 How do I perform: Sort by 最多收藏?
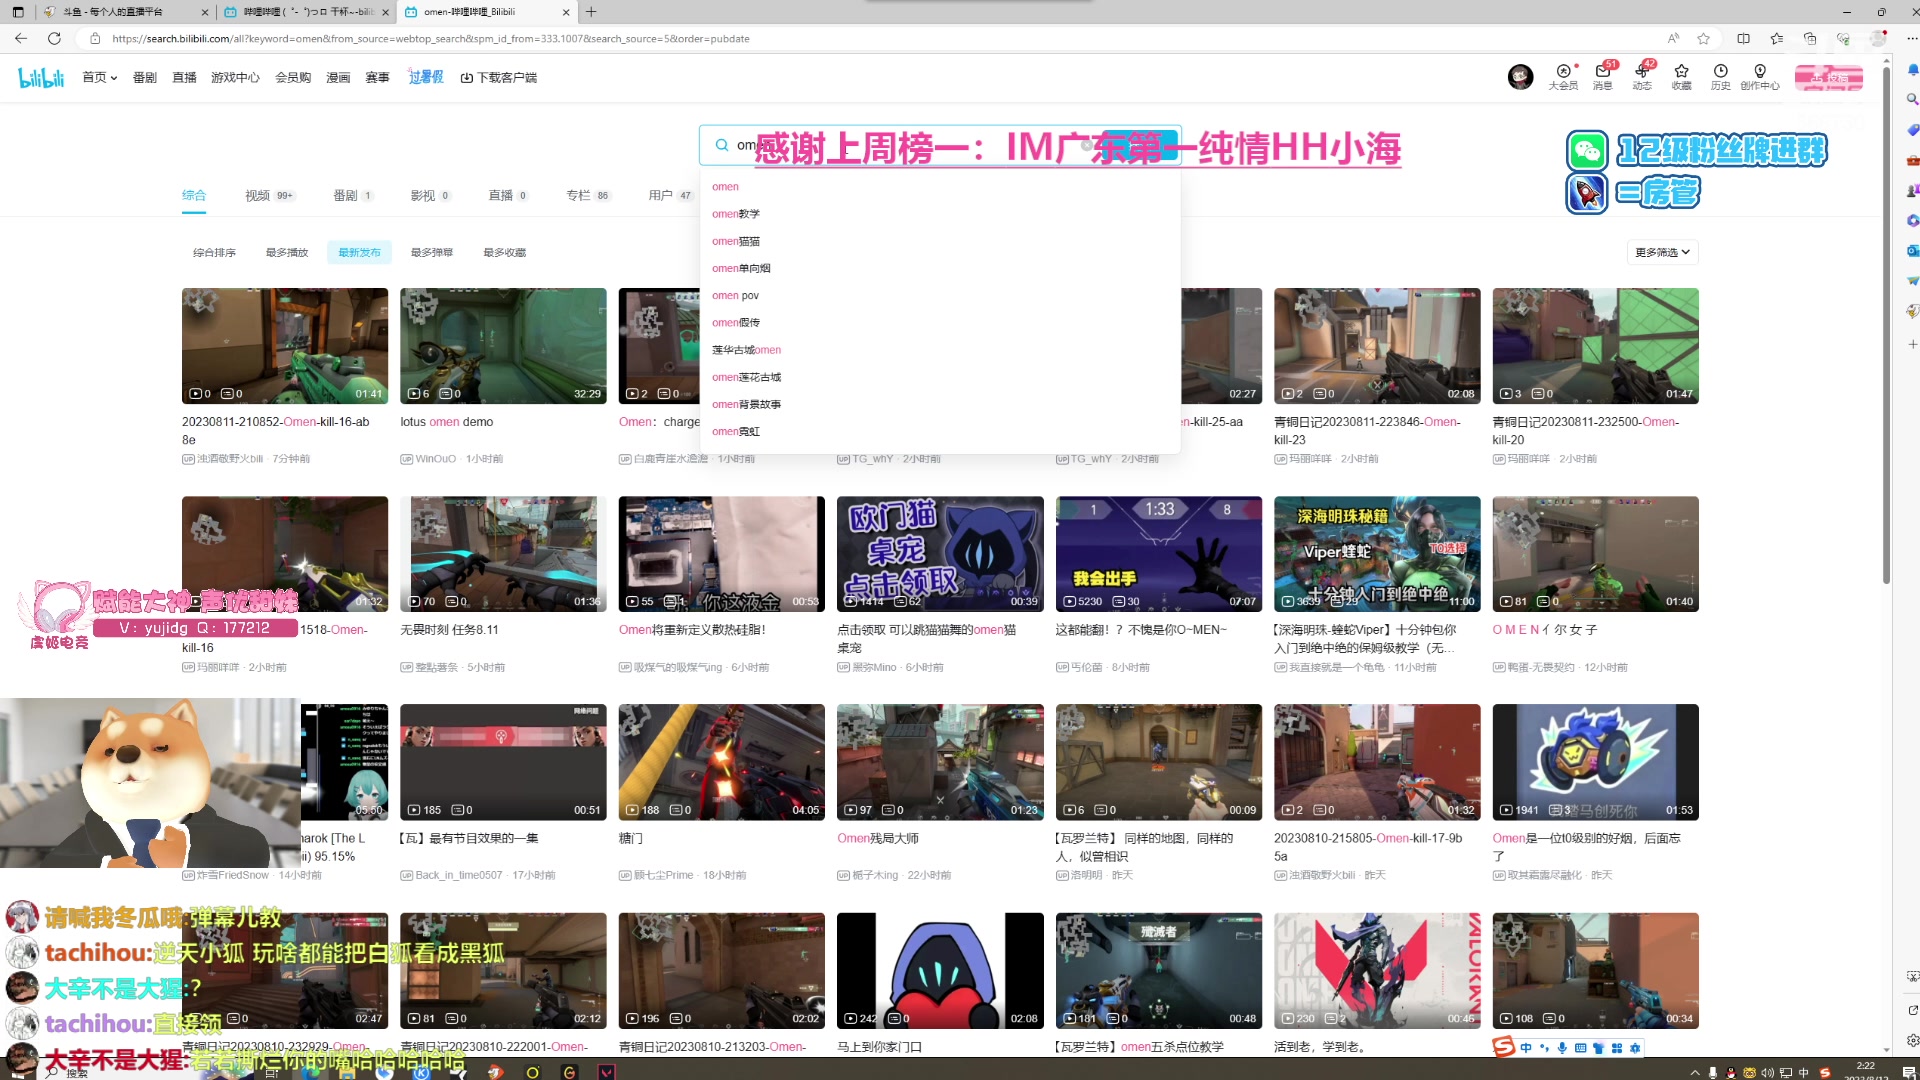504,252
